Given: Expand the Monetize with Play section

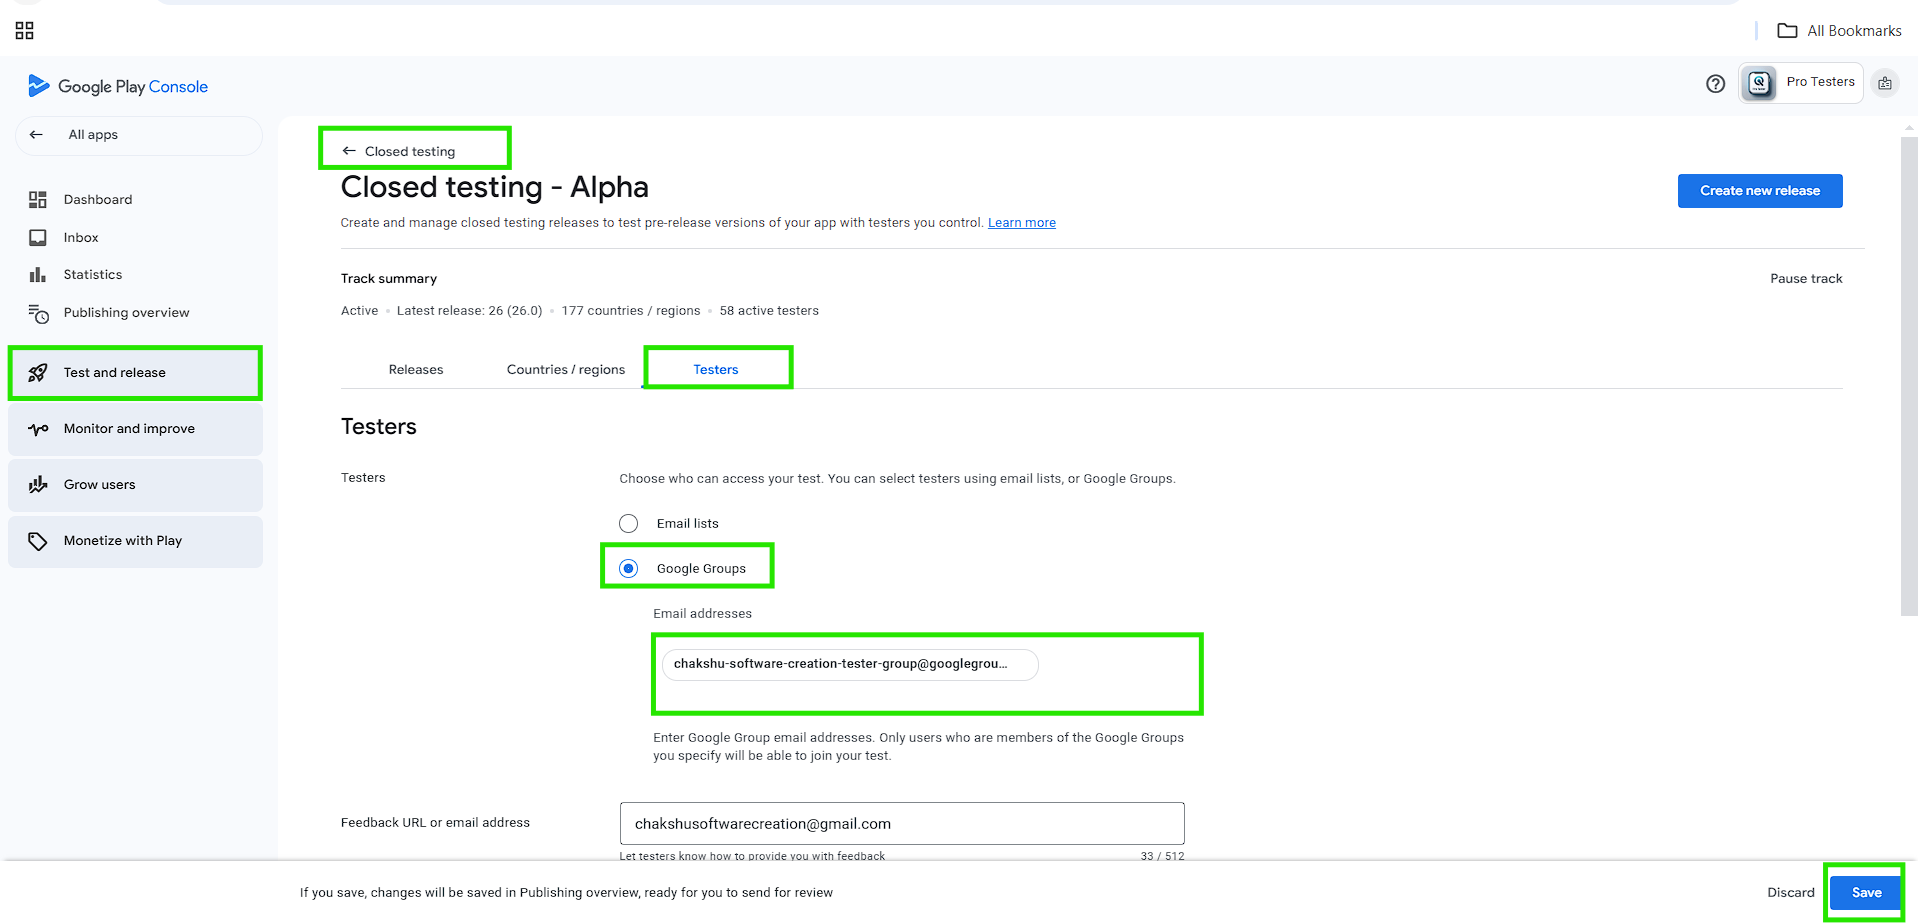Looking at the screenshot, I should 135,541.
